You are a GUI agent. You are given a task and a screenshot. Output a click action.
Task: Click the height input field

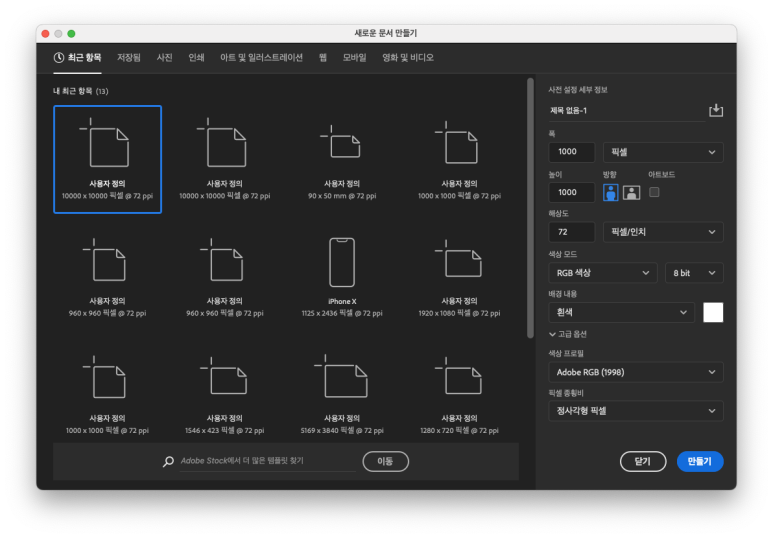572,192
